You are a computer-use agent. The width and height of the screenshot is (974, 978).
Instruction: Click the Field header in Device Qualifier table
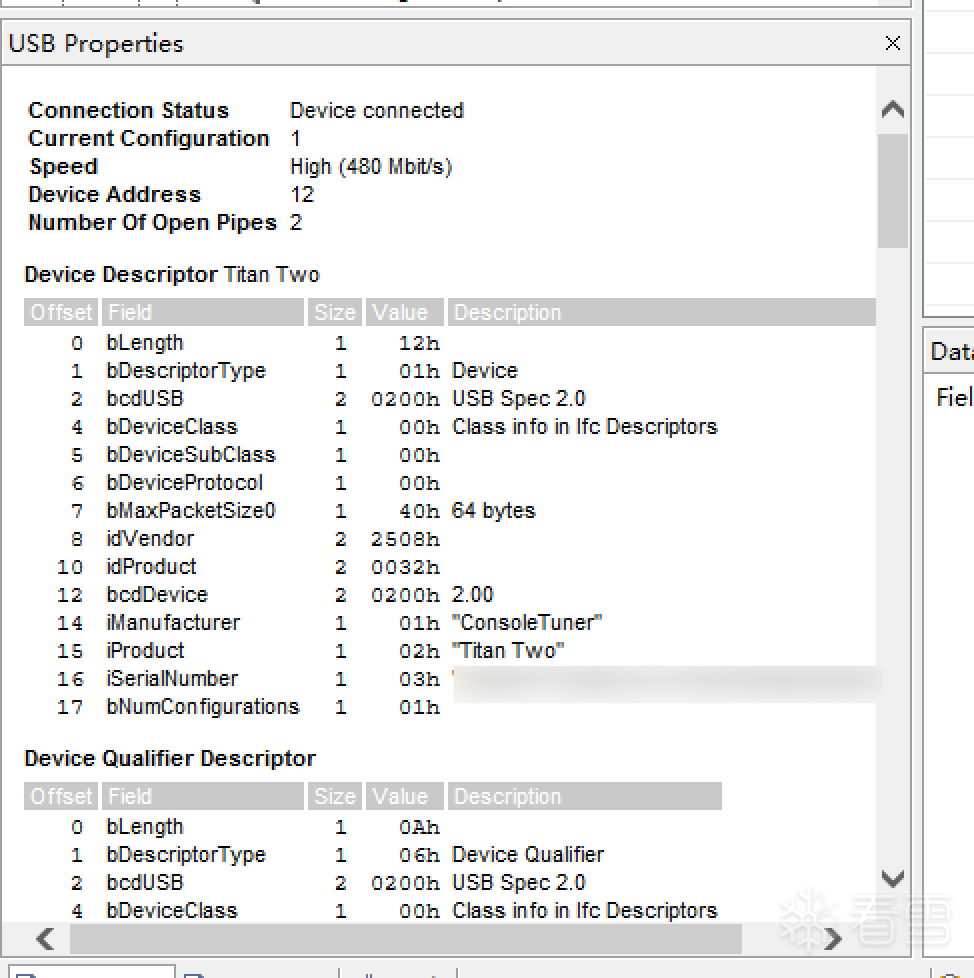203,796
